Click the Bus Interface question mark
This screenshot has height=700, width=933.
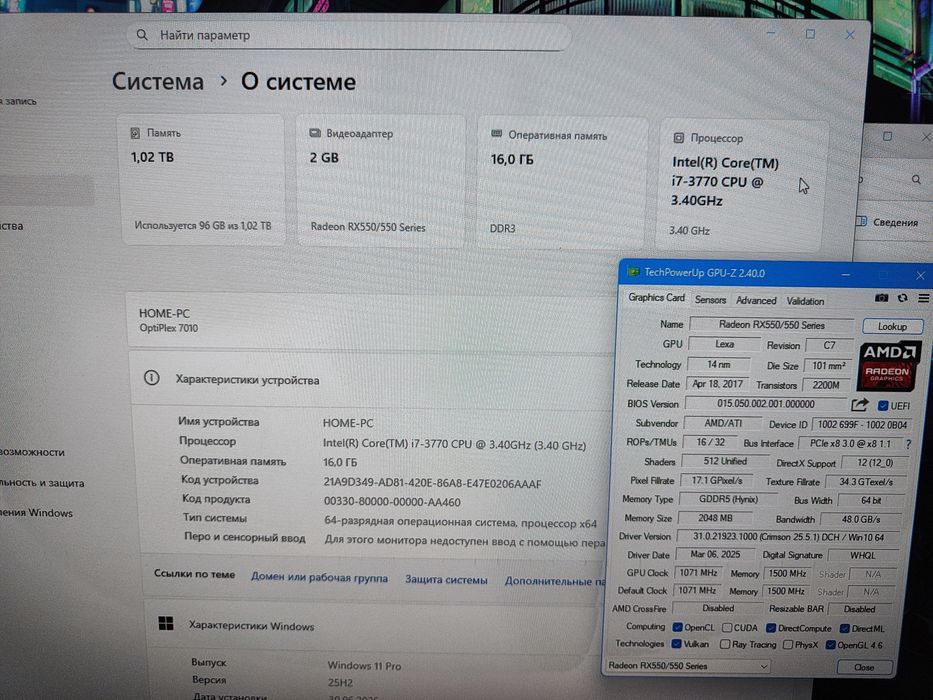(908, 443)
